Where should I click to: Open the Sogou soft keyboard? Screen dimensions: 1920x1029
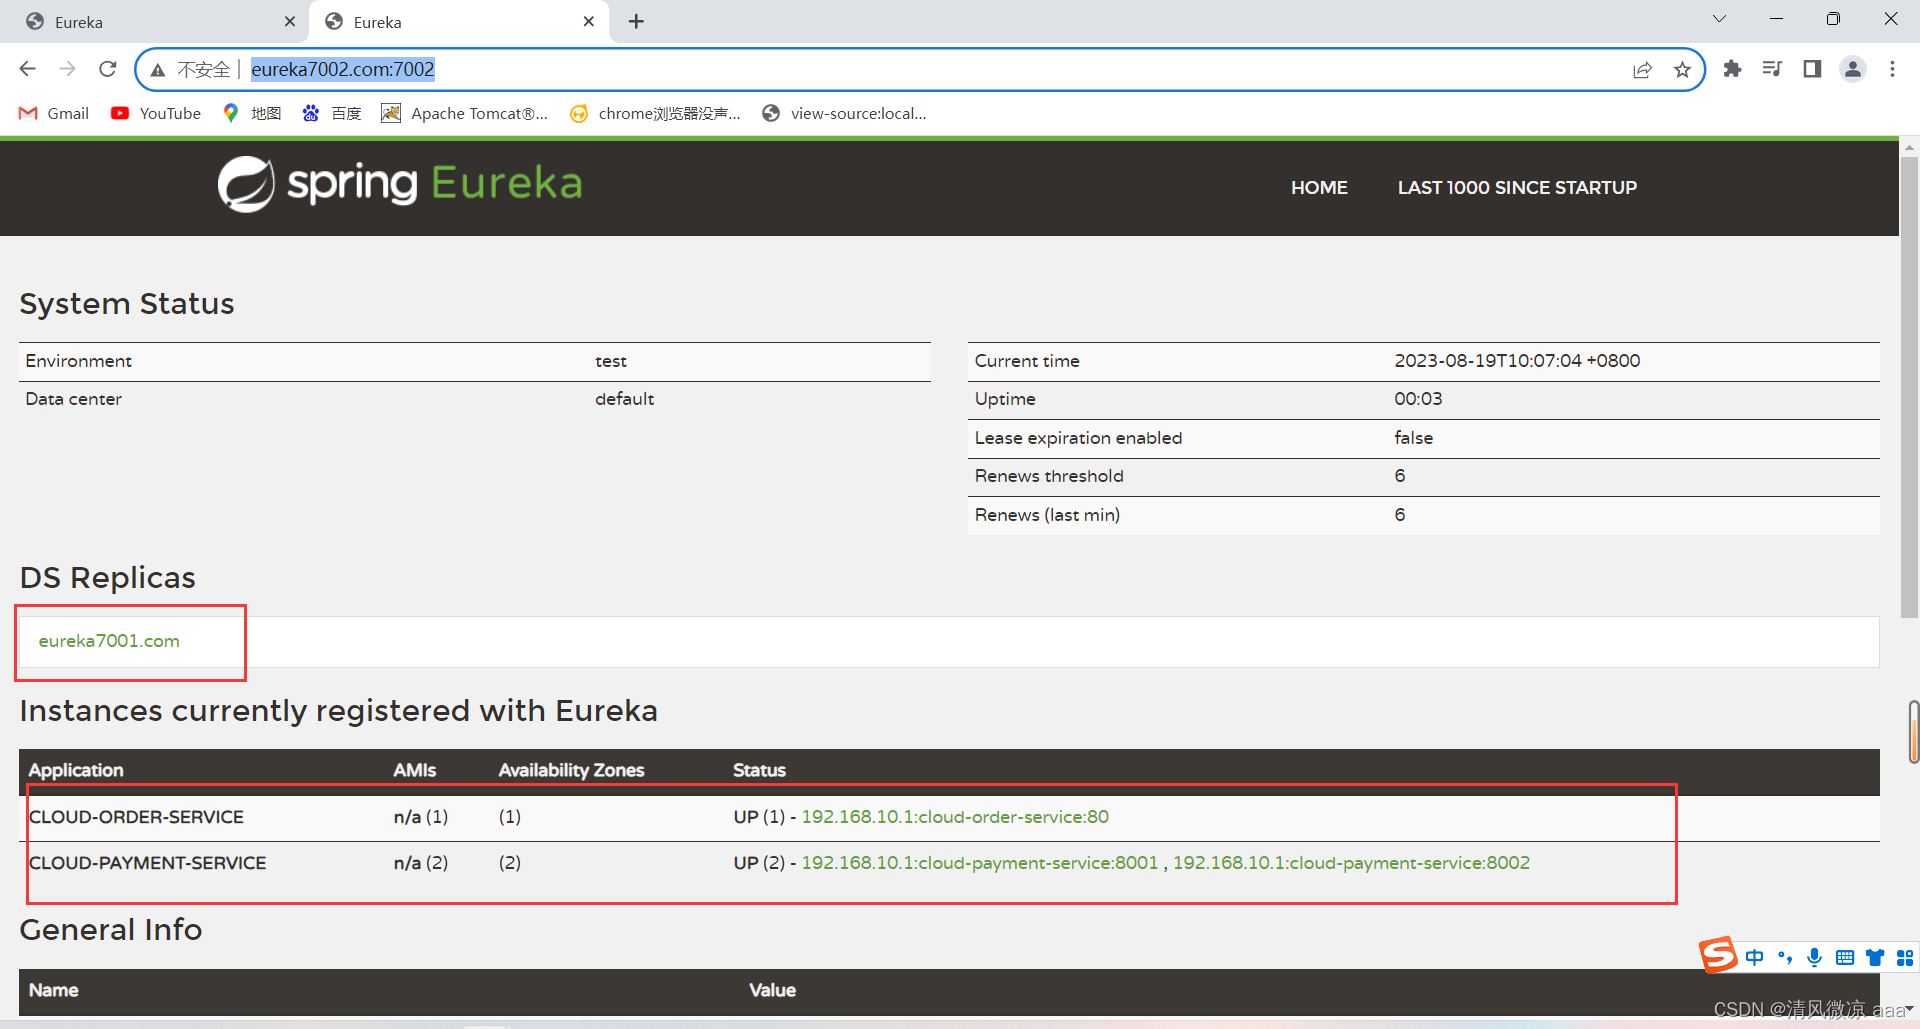pyautogui.click(x=1845, y=957)
